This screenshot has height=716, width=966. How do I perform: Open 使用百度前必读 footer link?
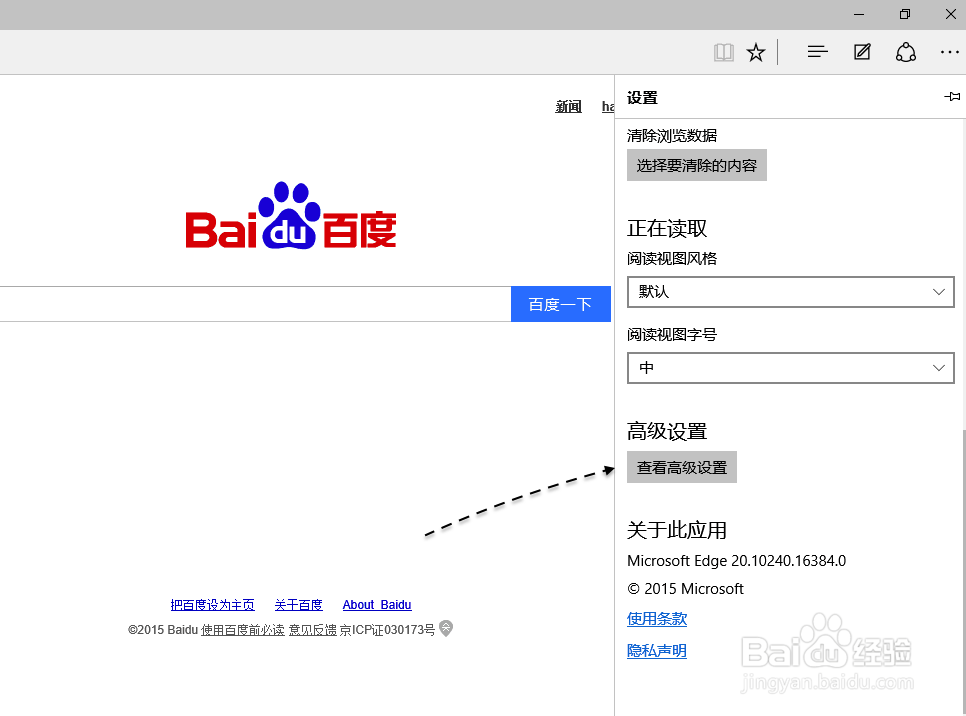coord(243,630)
